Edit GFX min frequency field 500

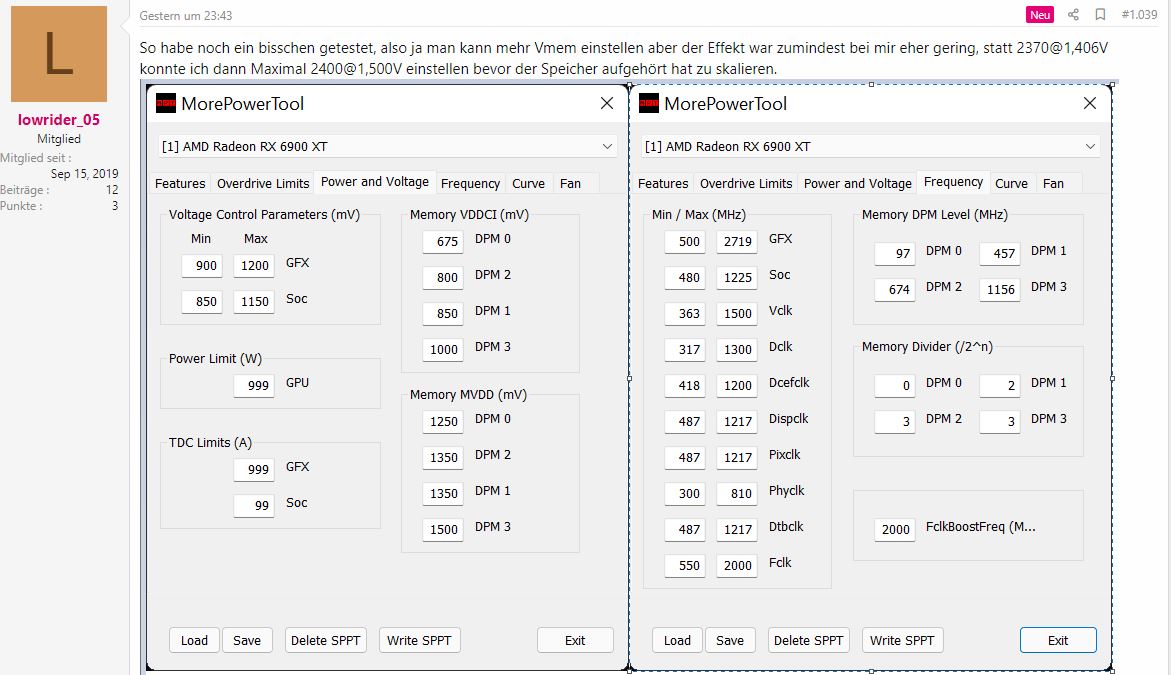pos(685,241)
